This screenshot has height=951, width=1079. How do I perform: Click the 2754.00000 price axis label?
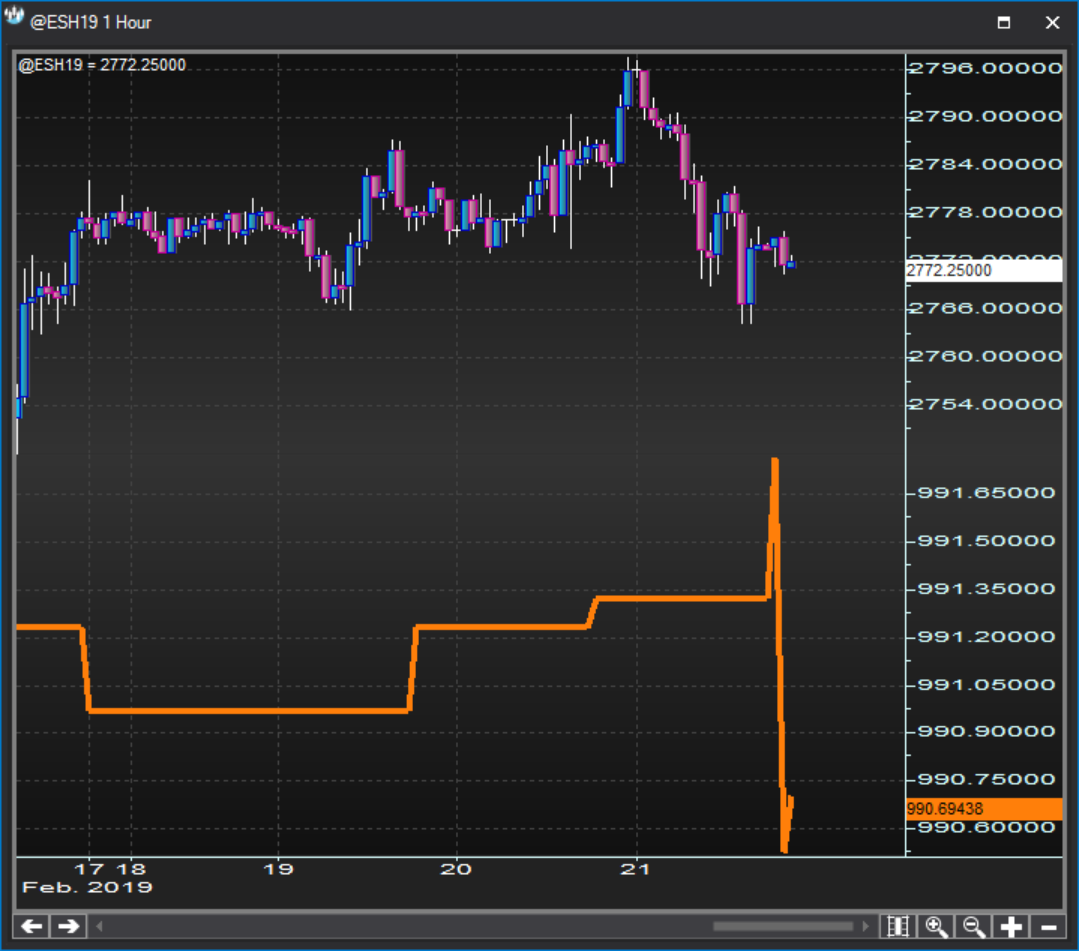click(x=985, y=404)
